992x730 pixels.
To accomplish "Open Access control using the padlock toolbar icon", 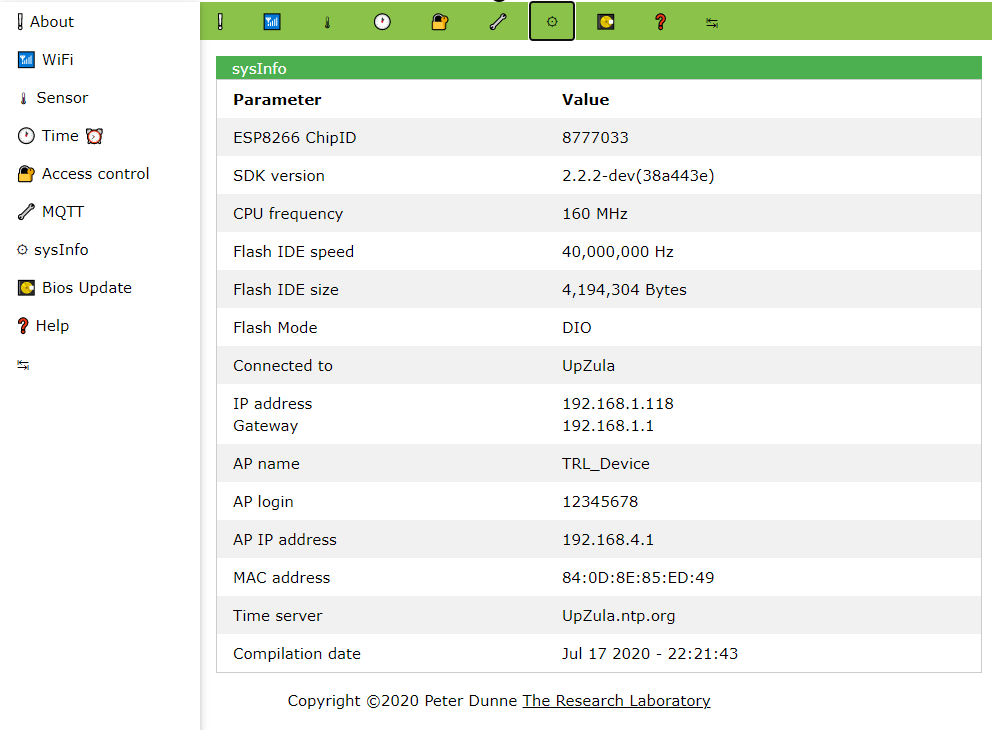I will (440, 21).
